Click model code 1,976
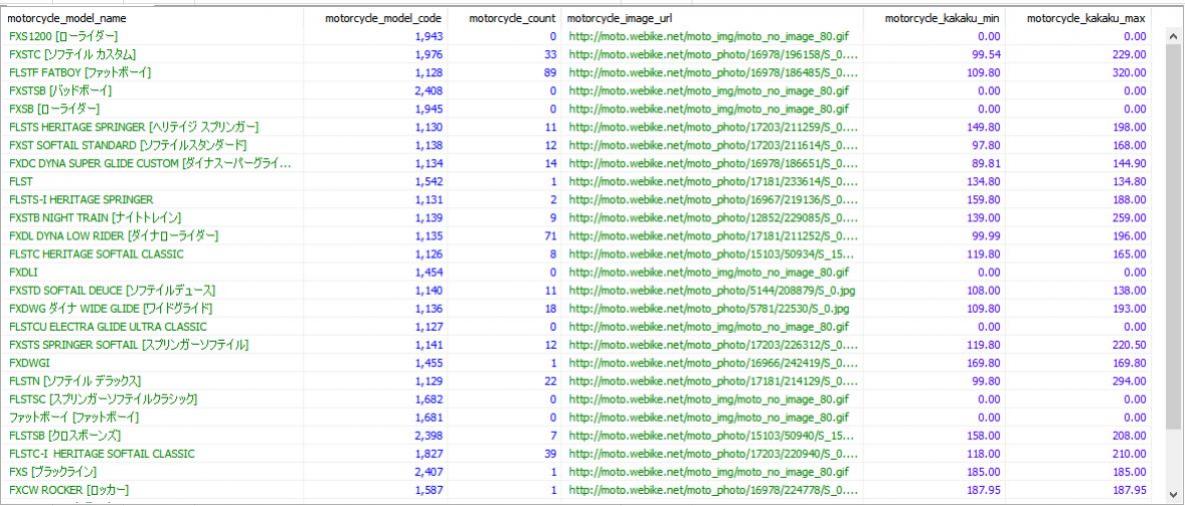The width and height of the screenshot is (1185, 506). 429,54
